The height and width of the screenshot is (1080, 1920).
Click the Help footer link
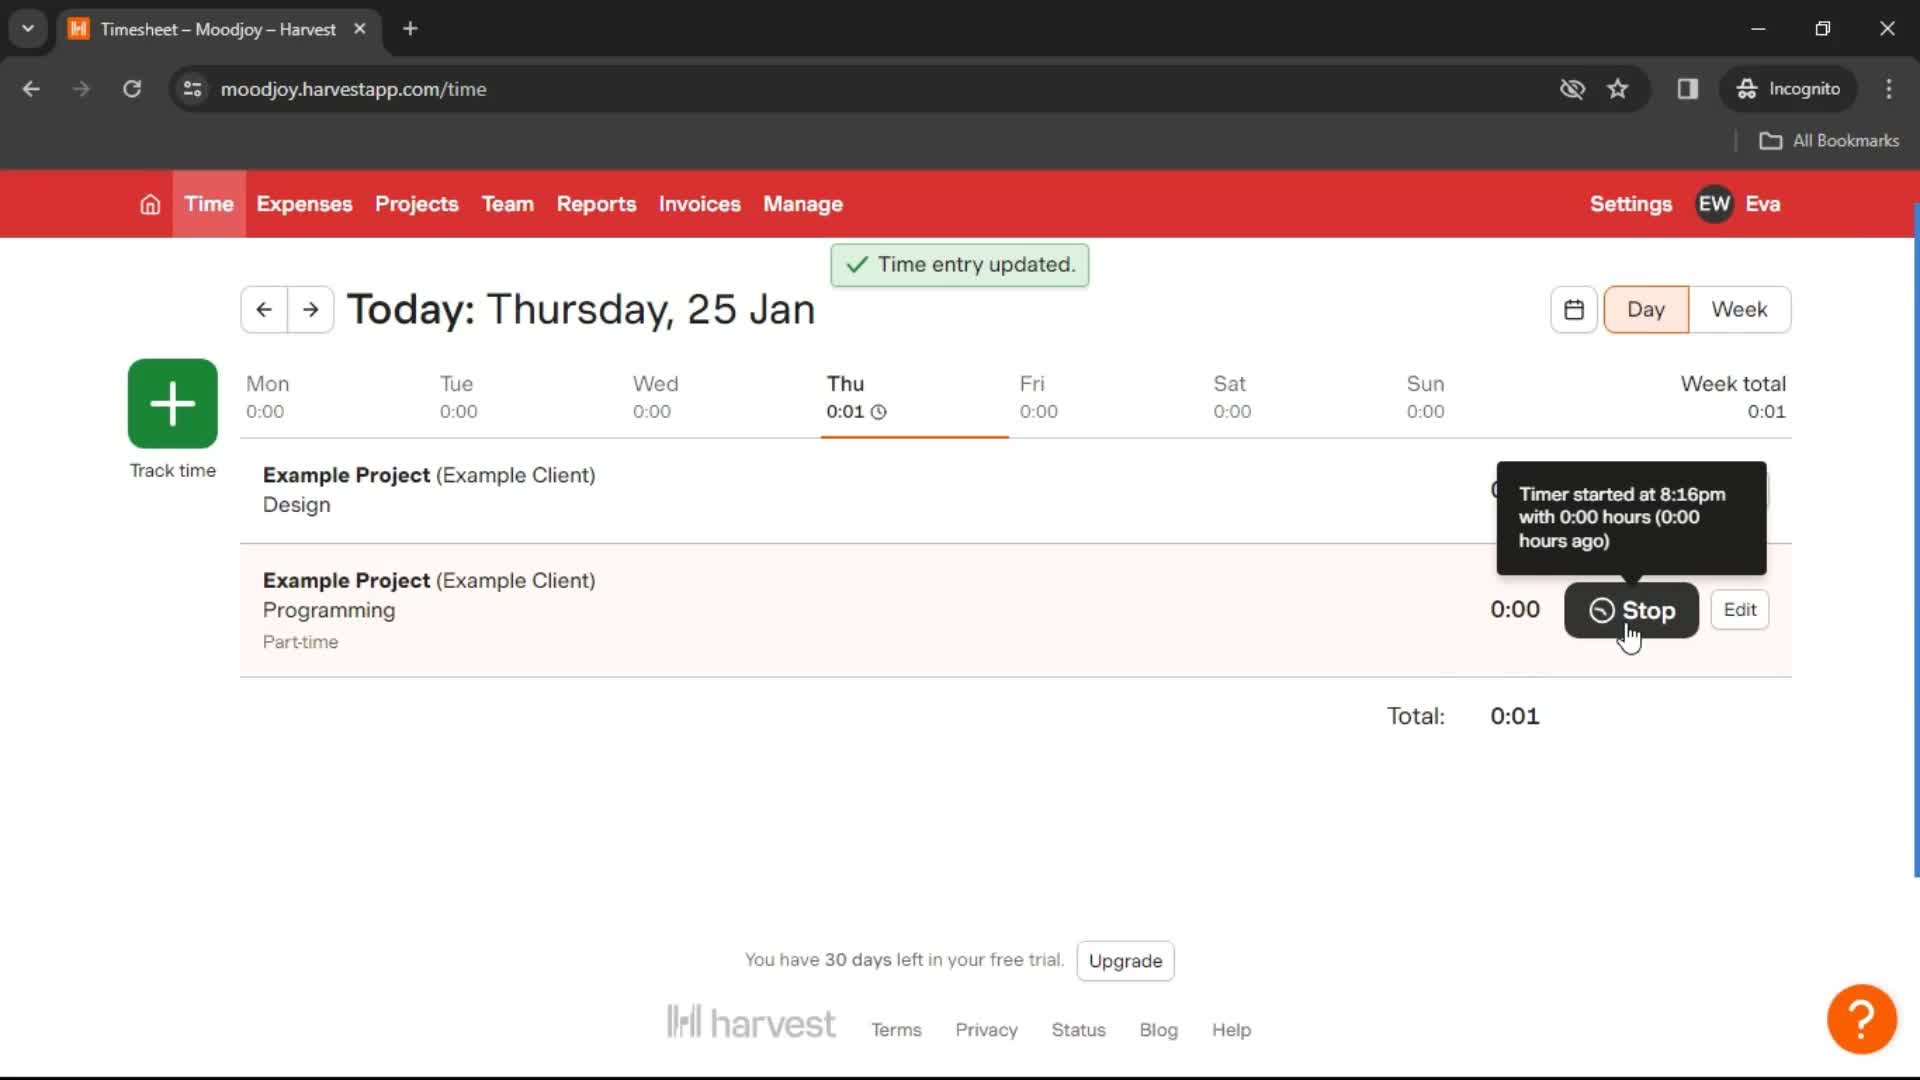pyautogui.click(x=1232, y=1030)
